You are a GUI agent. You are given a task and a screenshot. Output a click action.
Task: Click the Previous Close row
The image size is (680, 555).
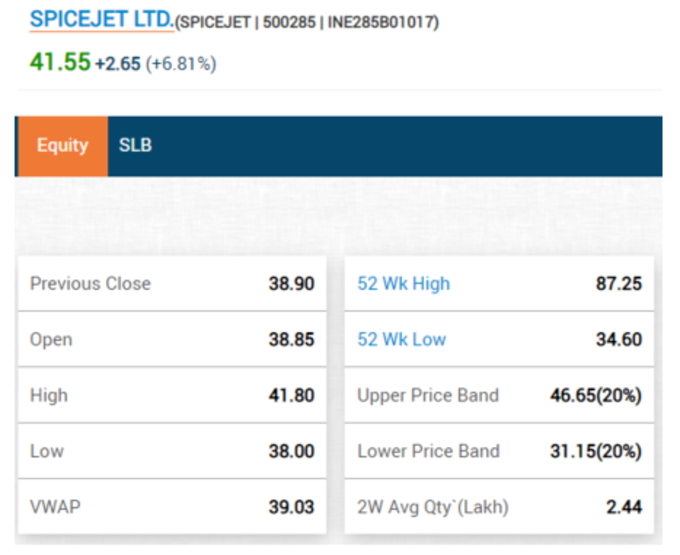[x=172, y=284]
